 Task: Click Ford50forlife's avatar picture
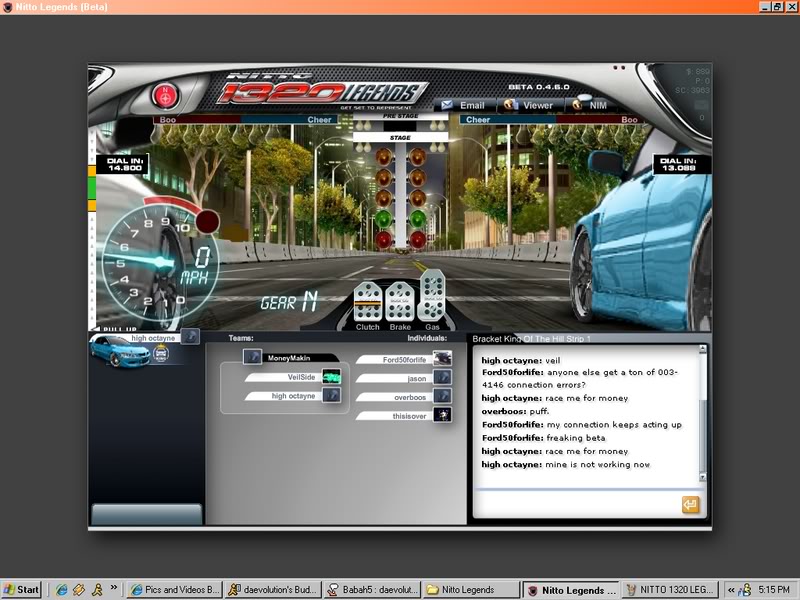(442, 358)
